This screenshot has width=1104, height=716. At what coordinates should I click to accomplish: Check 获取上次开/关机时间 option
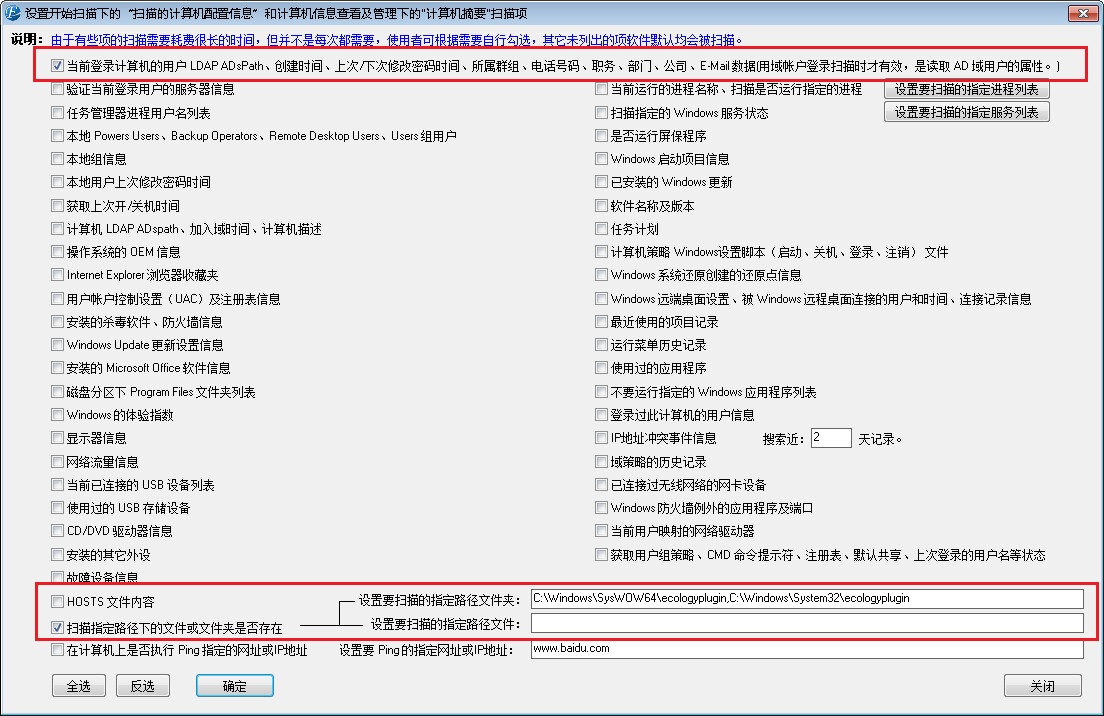58,206
